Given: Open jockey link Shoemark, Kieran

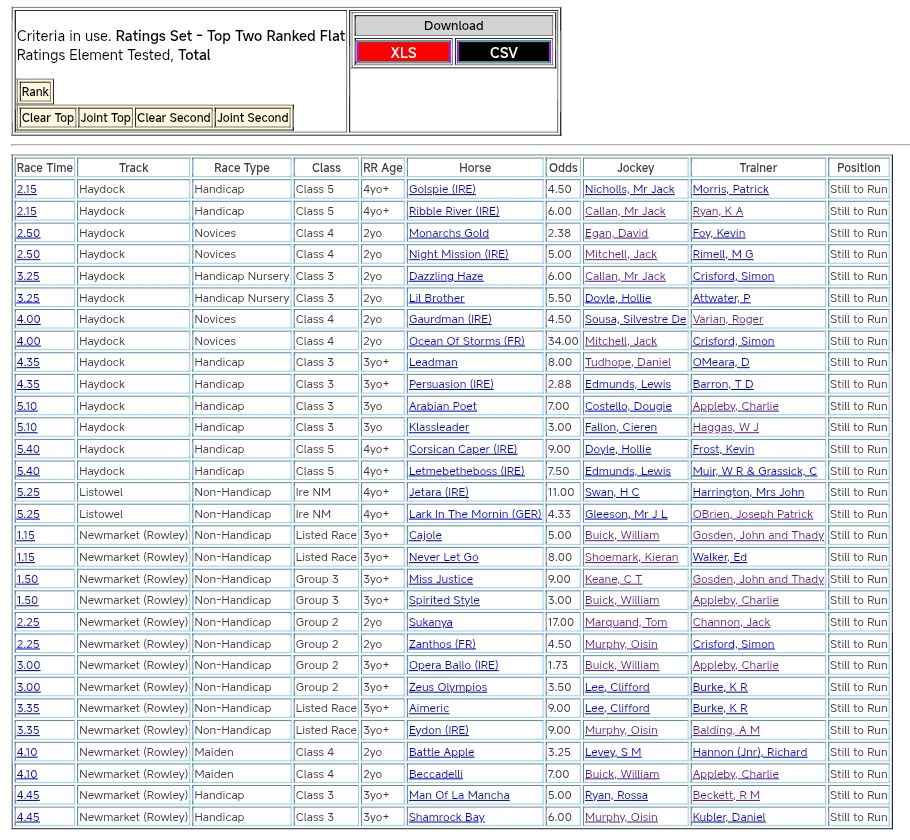Looking at the screenshot, I should click(x=631, y=557).
